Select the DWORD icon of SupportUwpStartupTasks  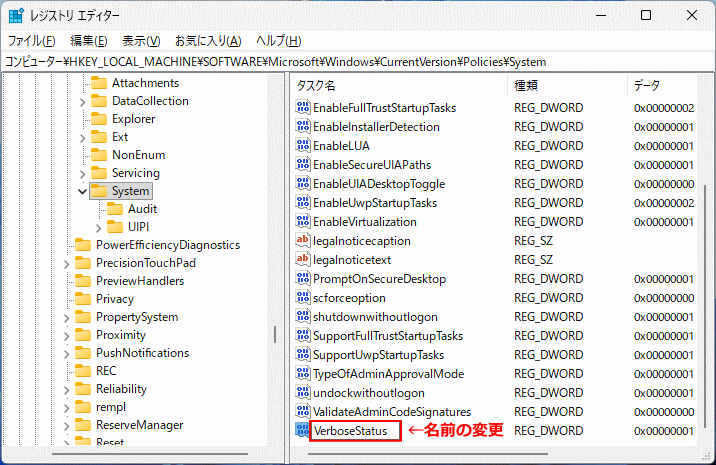tap(302, 354)
